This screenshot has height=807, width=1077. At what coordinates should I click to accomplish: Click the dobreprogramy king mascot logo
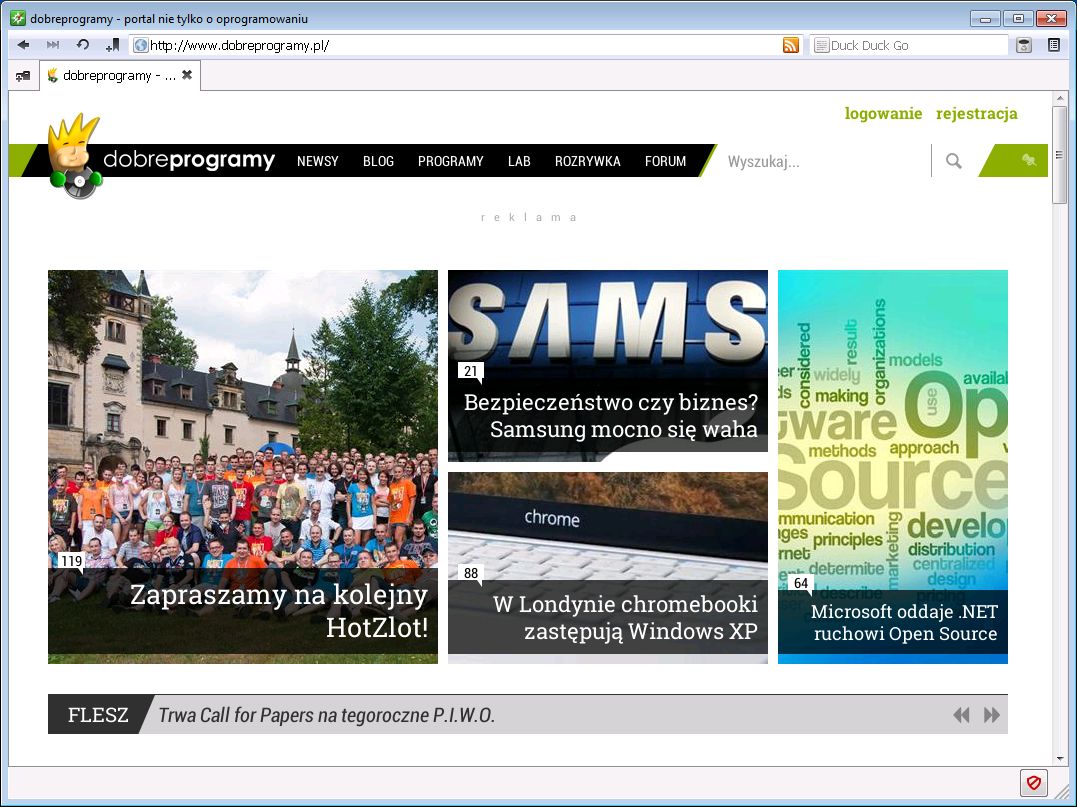(x=74, y=157)
